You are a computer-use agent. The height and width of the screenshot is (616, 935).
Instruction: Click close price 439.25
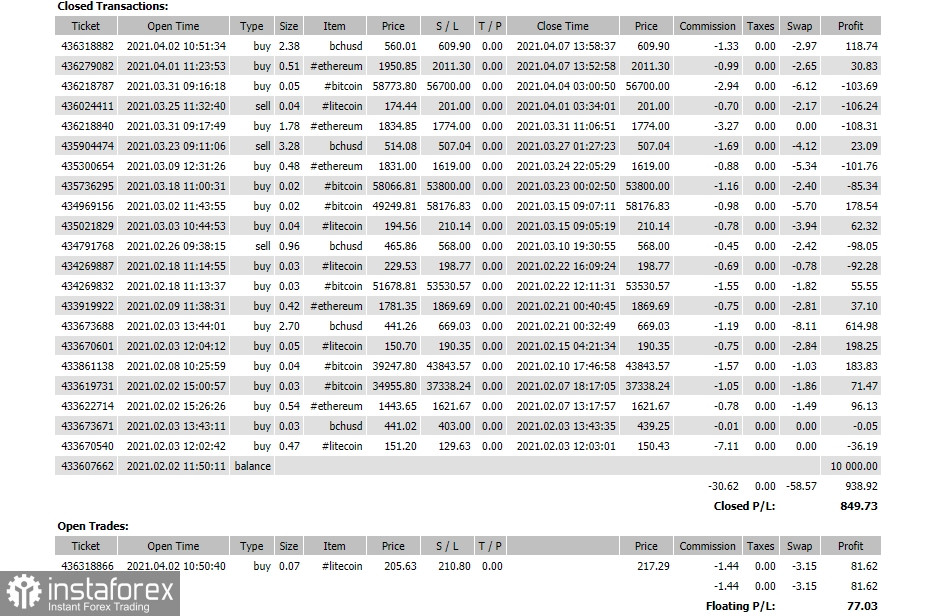click(x=653, y=426)
